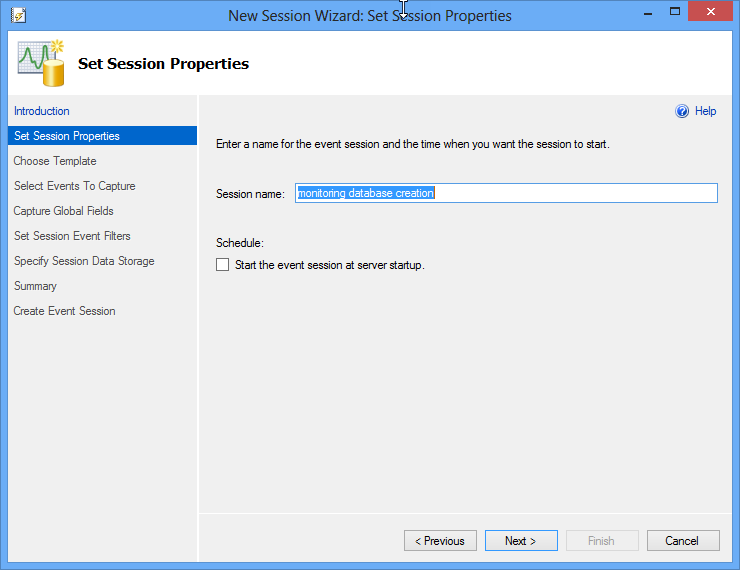Open the Help link
This screenshot has height=570, width=740.
[x=706, y=111]
